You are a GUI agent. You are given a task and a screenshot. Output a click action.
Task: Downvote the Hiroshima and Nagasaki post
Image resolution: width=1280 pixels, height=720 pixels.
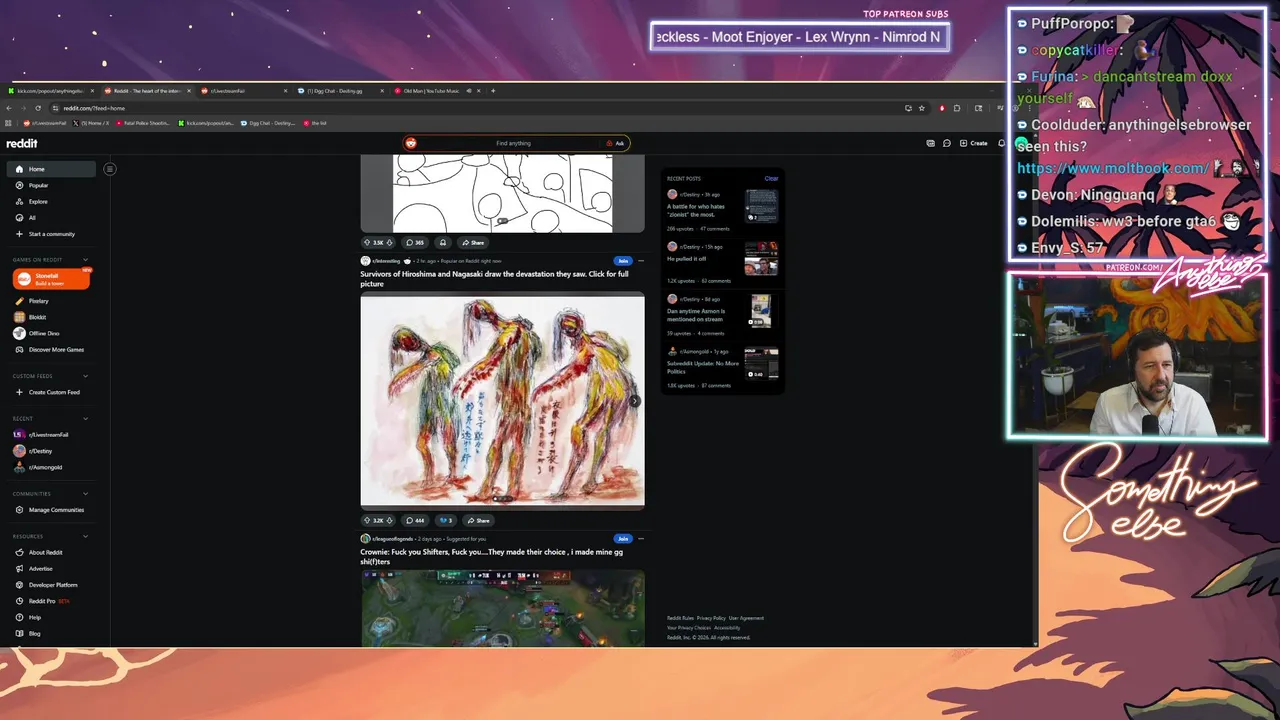coord(392,520)
